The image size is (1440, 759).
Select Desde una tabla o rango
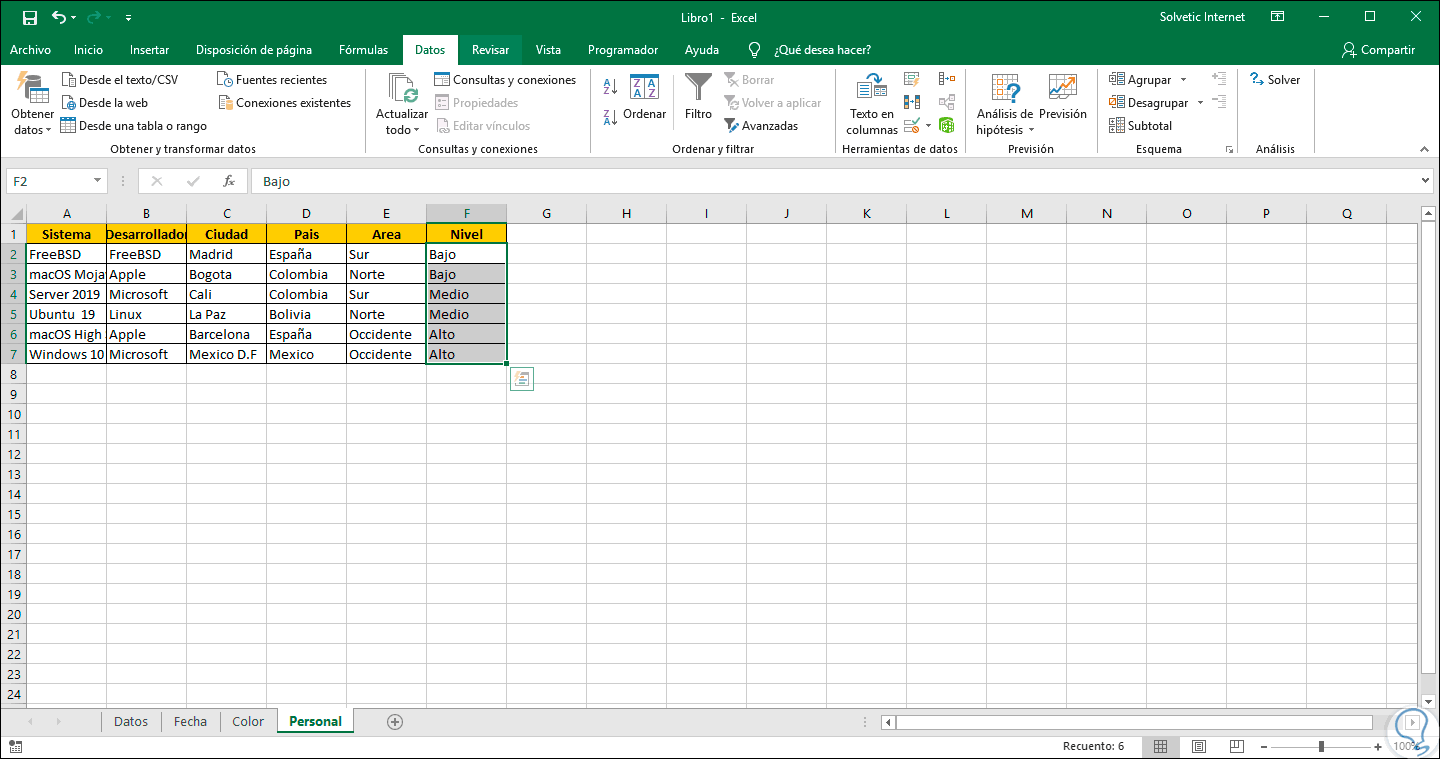click(x=134, y=126)
